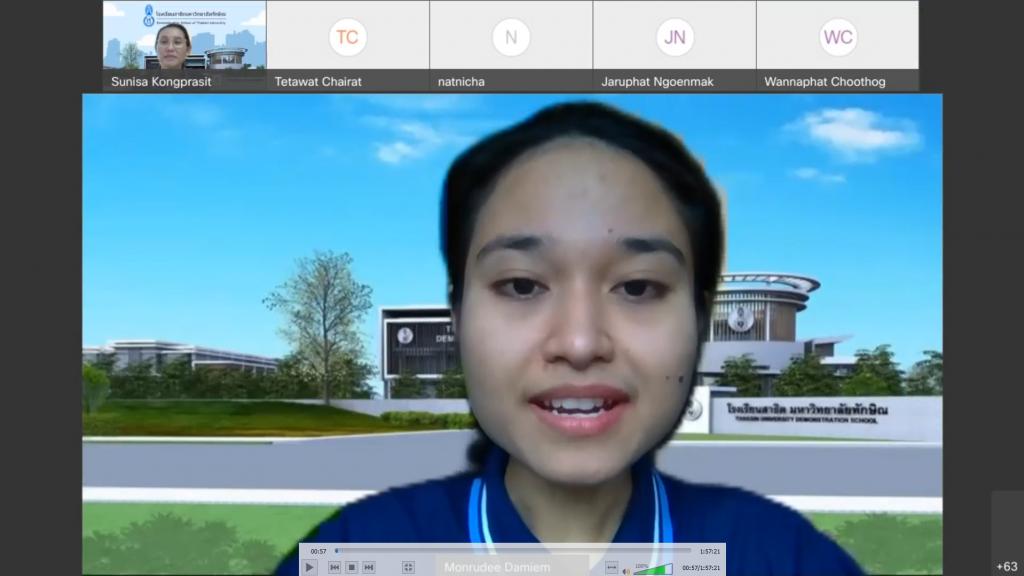
Task: Click the 00:57 elapsed time label
Action: point(319,551)
